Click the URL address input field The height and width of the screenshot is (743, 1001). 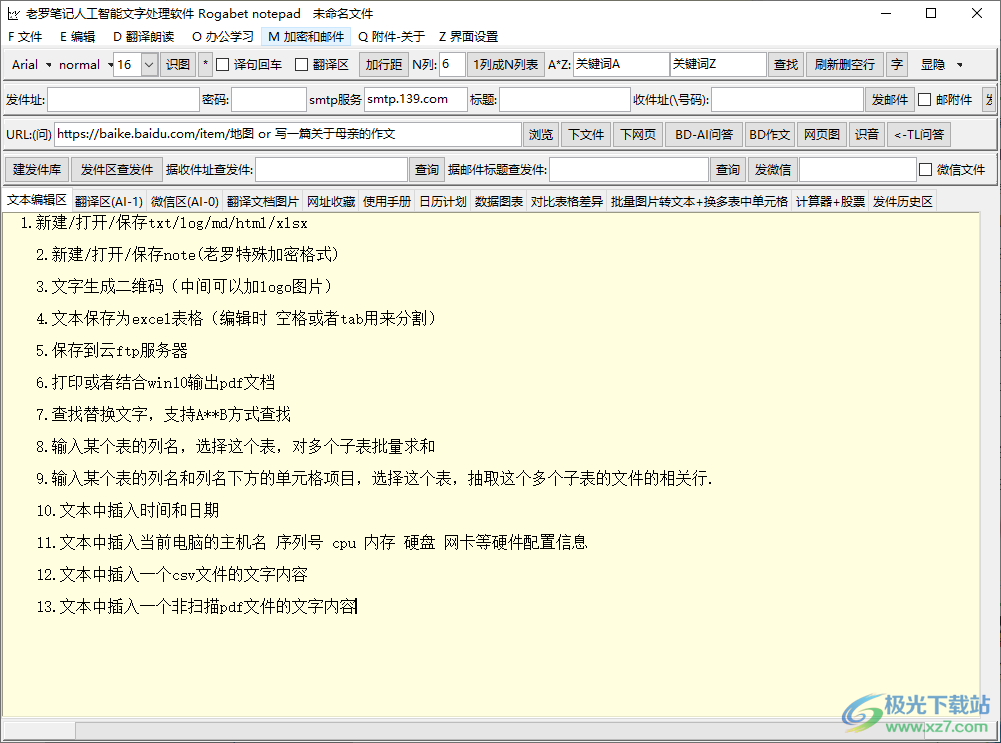pos(288,134)
